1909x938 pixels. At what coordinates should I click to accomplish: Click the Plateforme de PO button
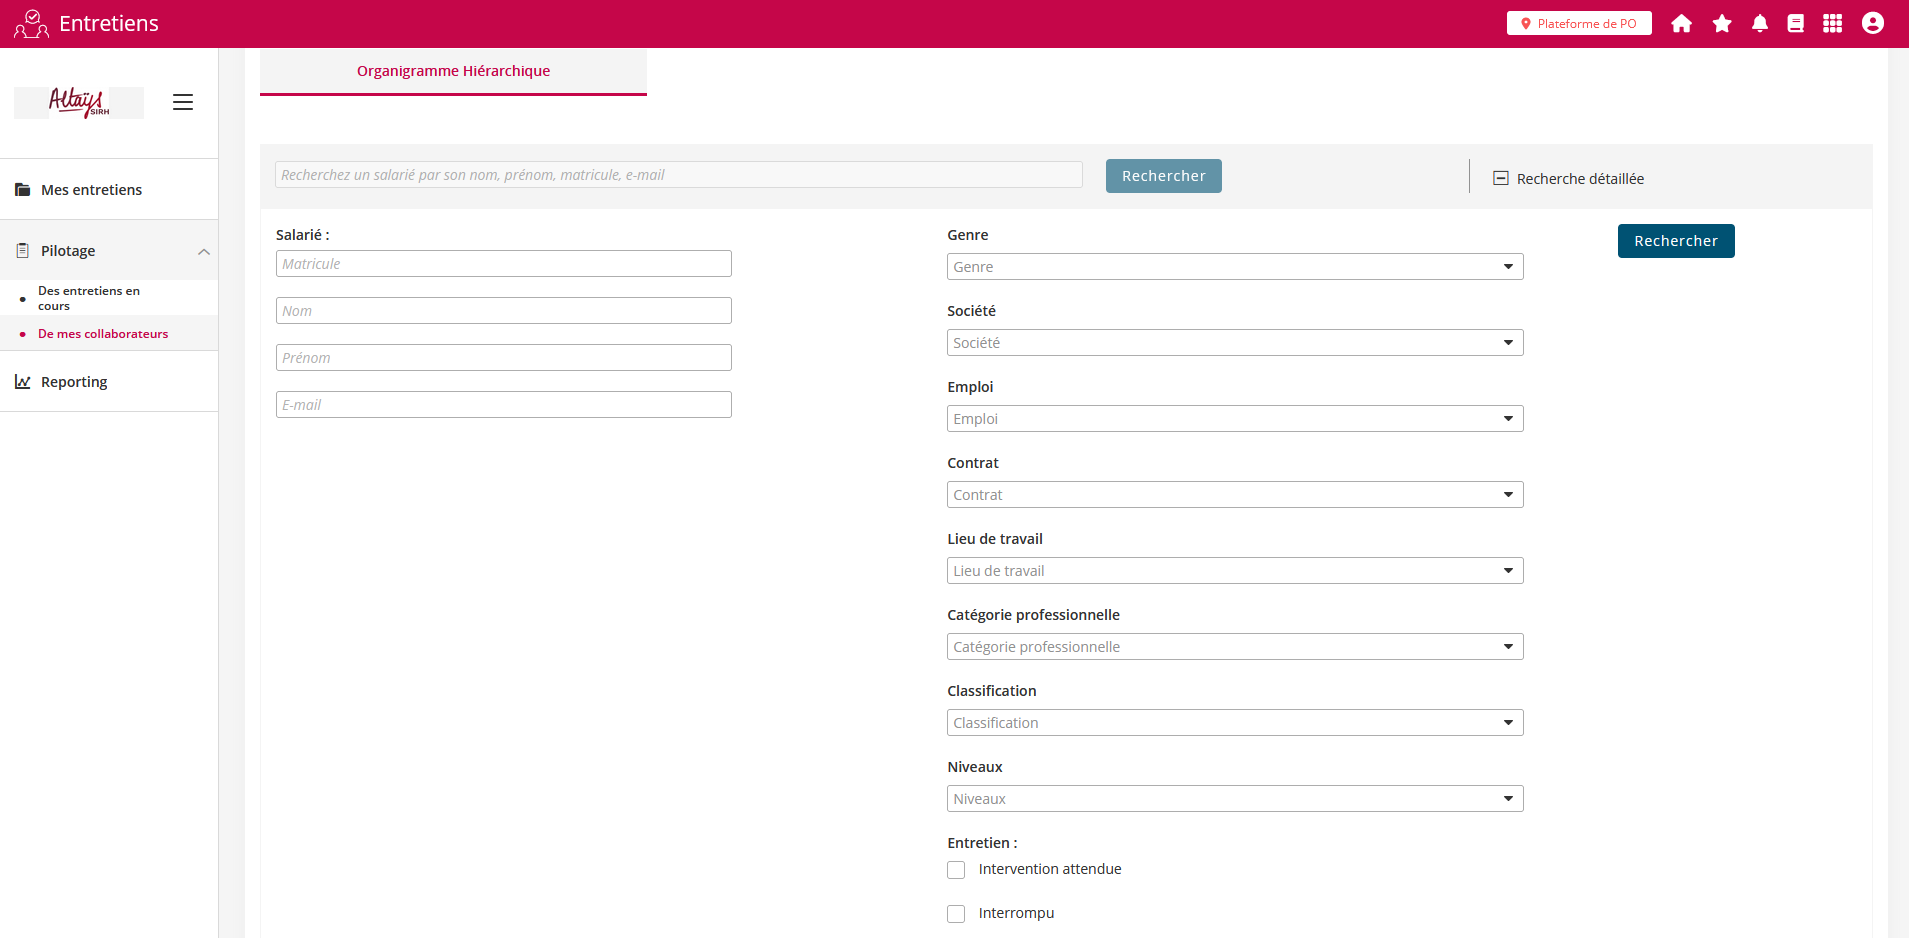[1578, 24]
